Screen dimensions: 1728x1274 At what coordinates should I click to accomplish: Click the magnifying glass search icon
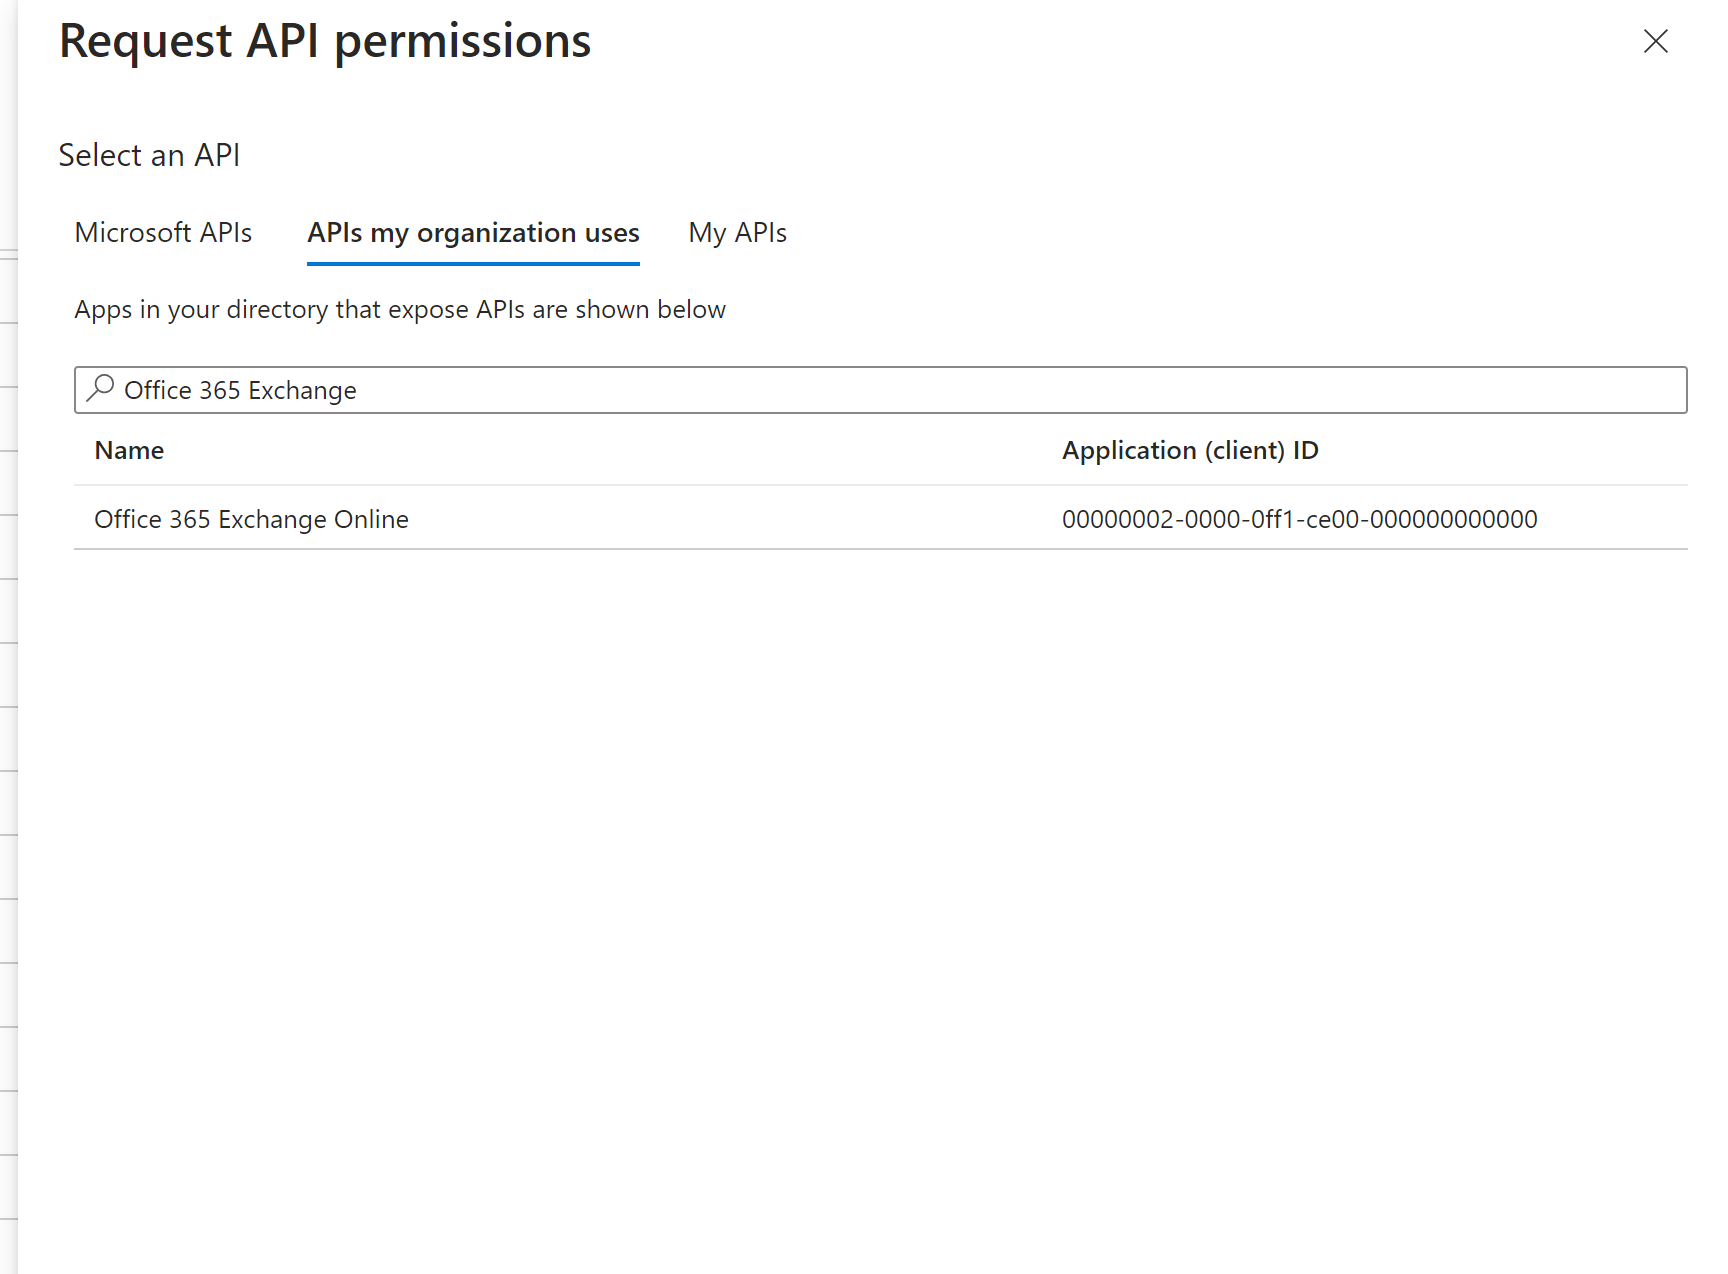point(100,388)
